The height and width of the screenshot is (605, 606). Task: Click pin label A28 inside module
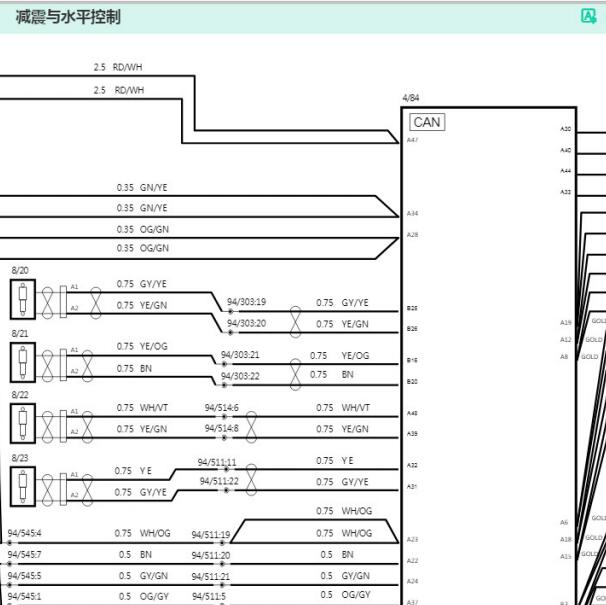[x=412, y=235]
